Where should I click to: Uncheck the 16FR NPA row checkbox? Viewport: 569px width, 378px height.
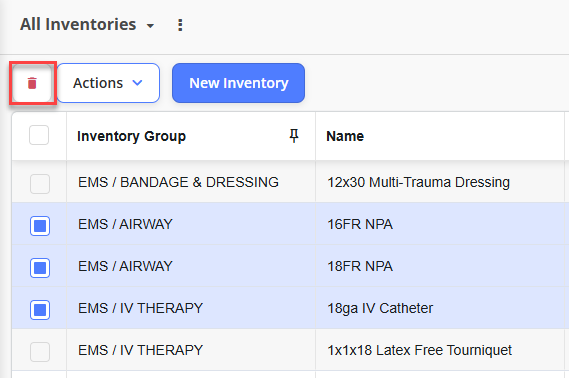(40, 226)
